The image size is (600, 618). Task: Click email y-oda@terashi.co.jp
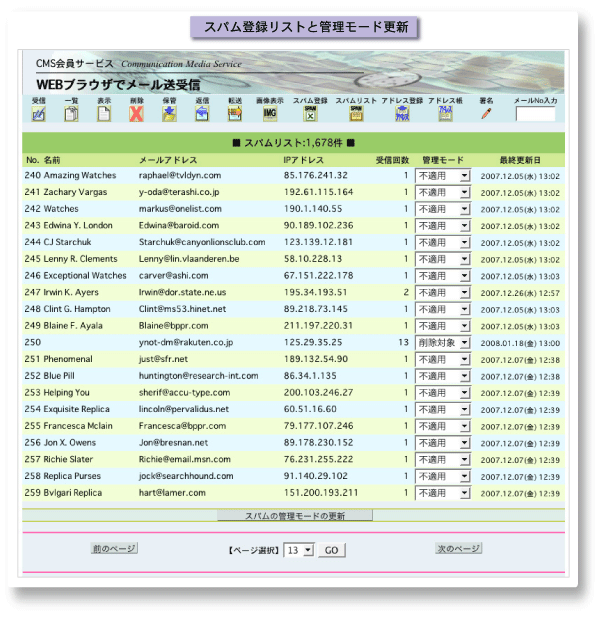179,192
